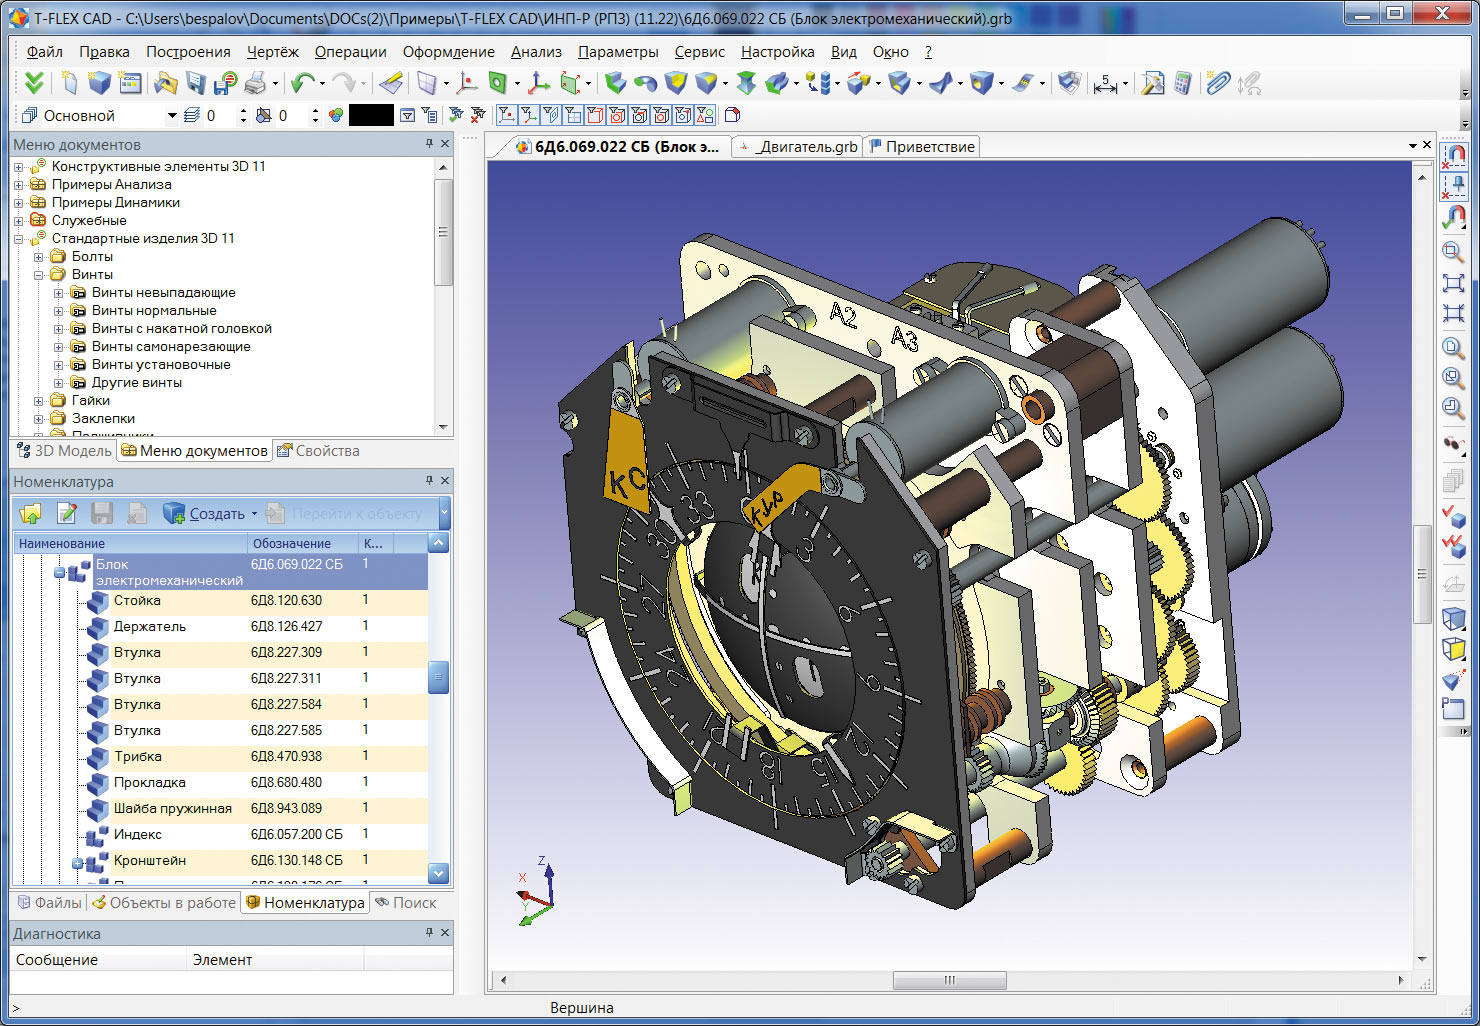Click the calculator icon in main toolbar
1480x1026 pixels.
1182,84
